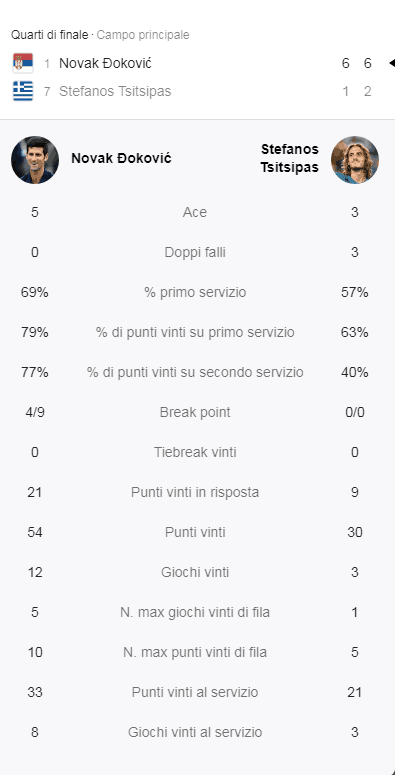Click the Break point row label
Image resolution: width=395 pixels, height=775 pixels.
click(x=195, y=412)
